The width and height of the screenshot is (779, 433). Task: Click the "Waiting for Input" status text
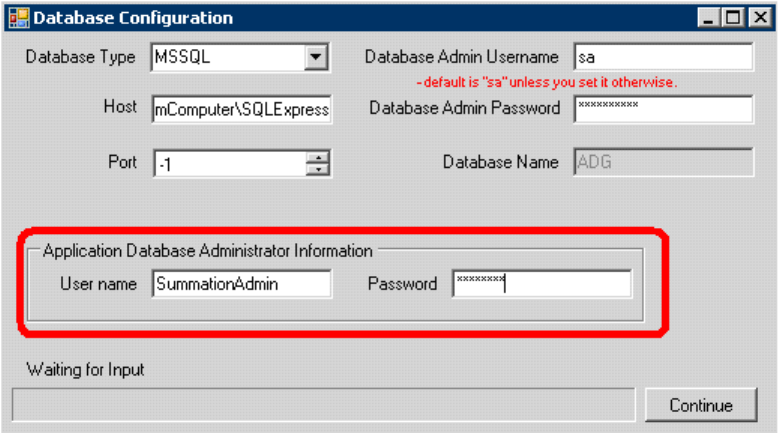click(x=86, y=370)
